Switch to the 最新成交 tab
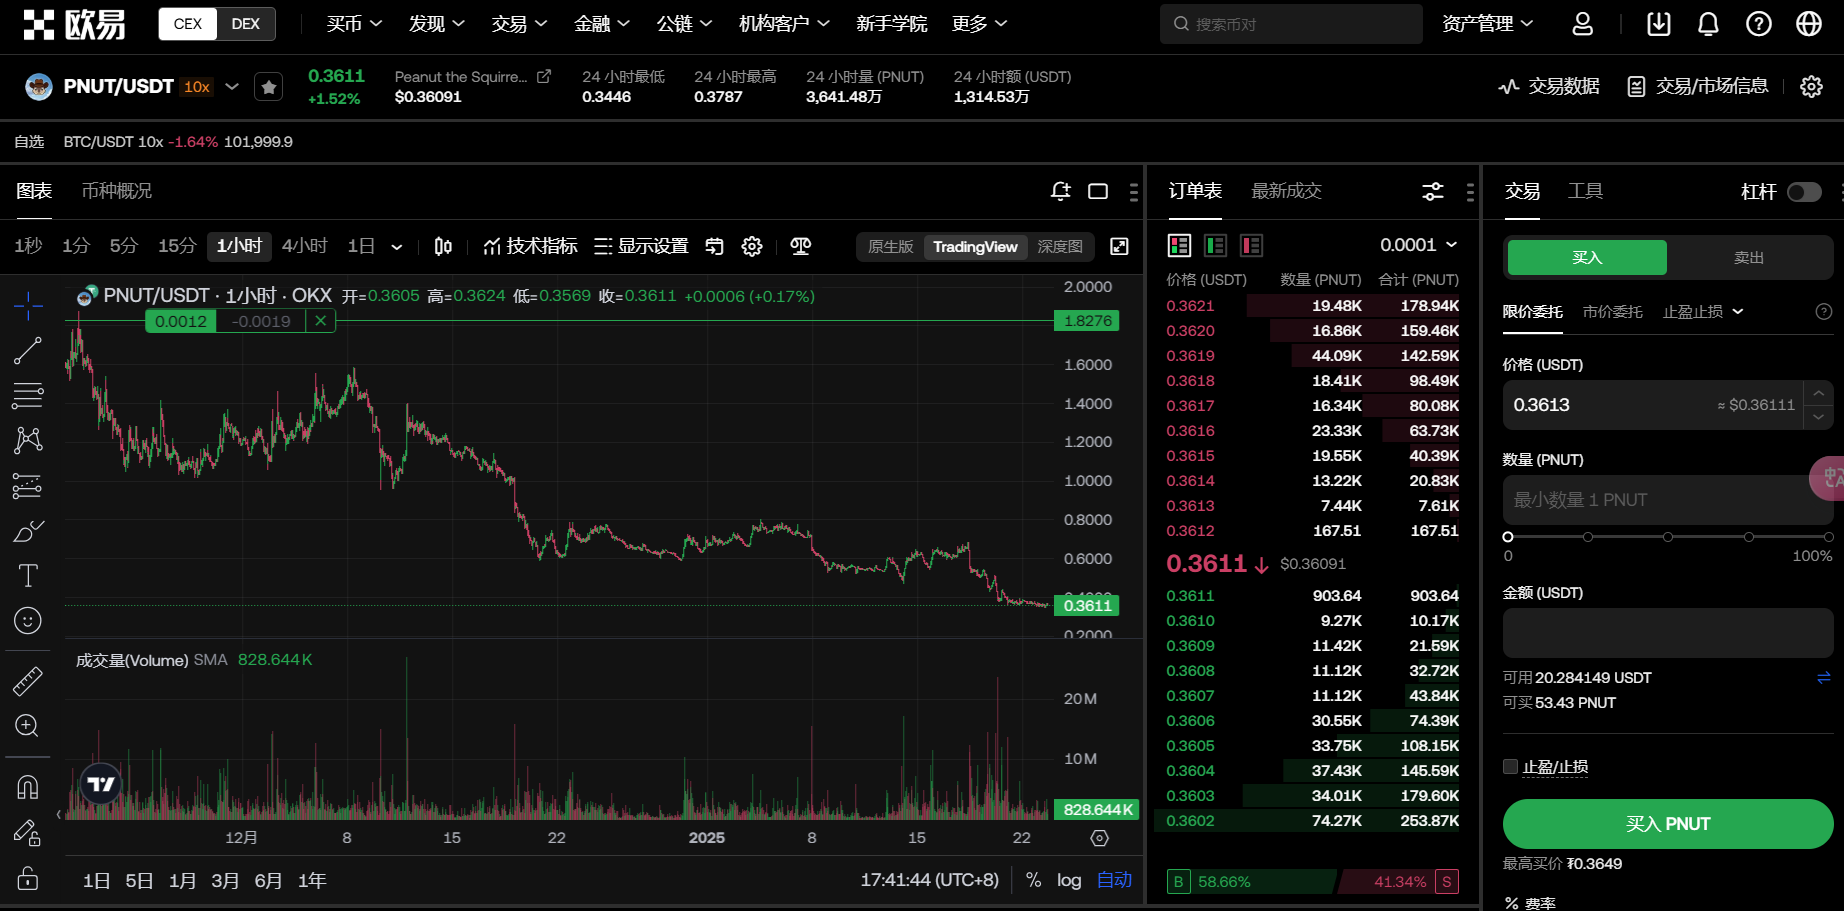 (1286, 191)
